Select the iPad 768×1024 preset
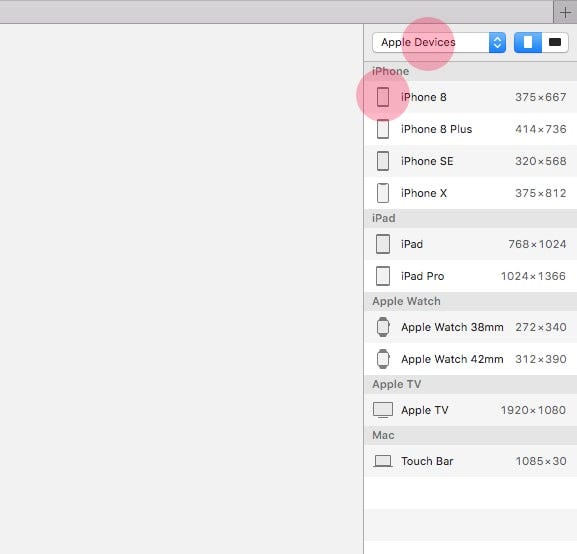Viewport: 577px width, 554px height. click(x=470, y=244)
